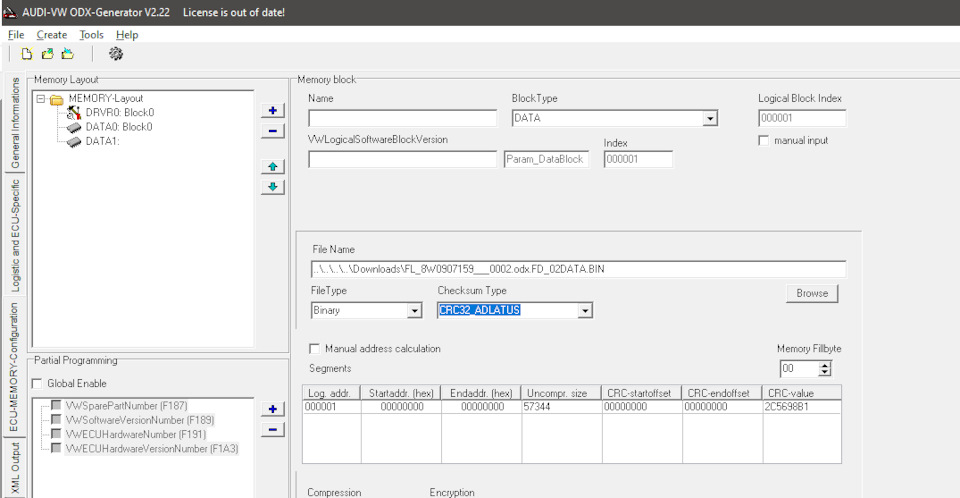Viewport: 960px width, 498px height.
Task: Remove partial programming entry with minus
Action: (272, 429)
